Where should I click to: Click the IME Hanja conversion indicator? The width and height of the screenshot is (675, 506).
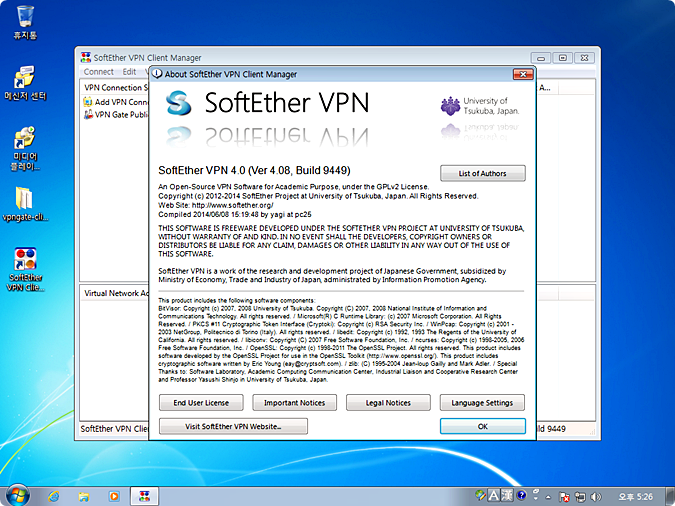point(507,496)
